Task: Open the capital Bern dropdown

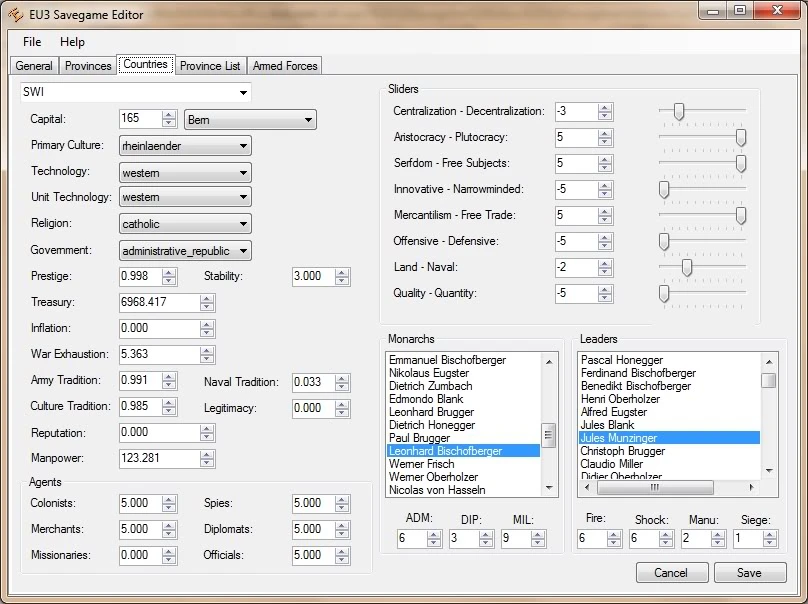Action: pos(308,120)
